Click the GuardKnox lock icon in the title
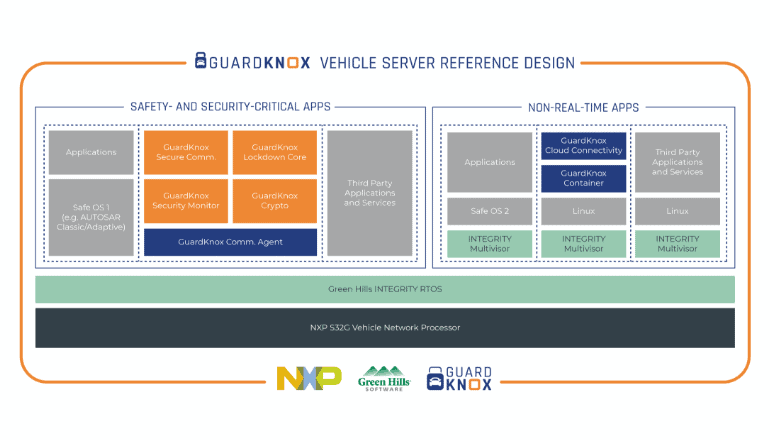This screenshot has height=440, width=770. pyautogui.click(x=200, y=60)
